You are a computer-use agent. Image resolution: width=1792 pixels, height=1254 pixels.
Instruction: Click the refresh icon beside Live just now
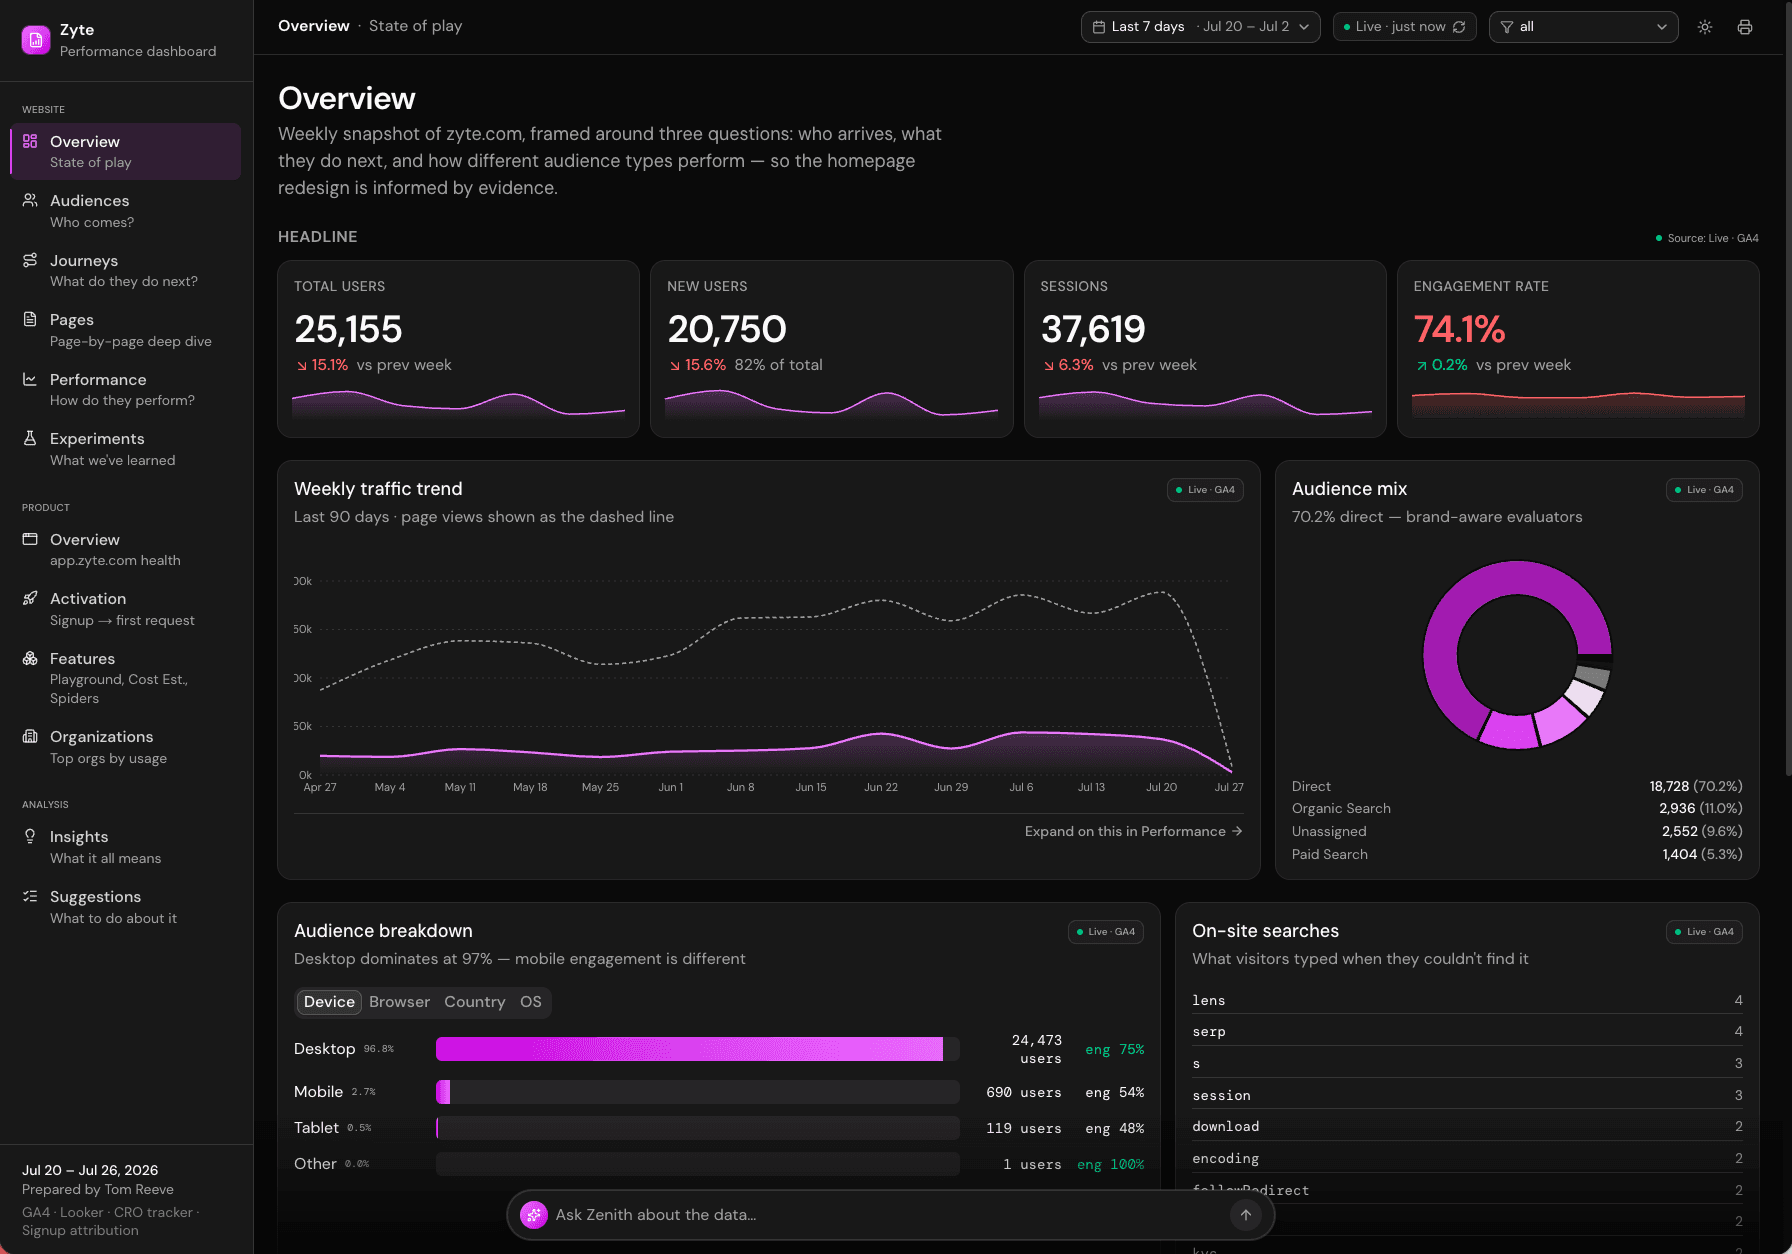click(1459, 27)
